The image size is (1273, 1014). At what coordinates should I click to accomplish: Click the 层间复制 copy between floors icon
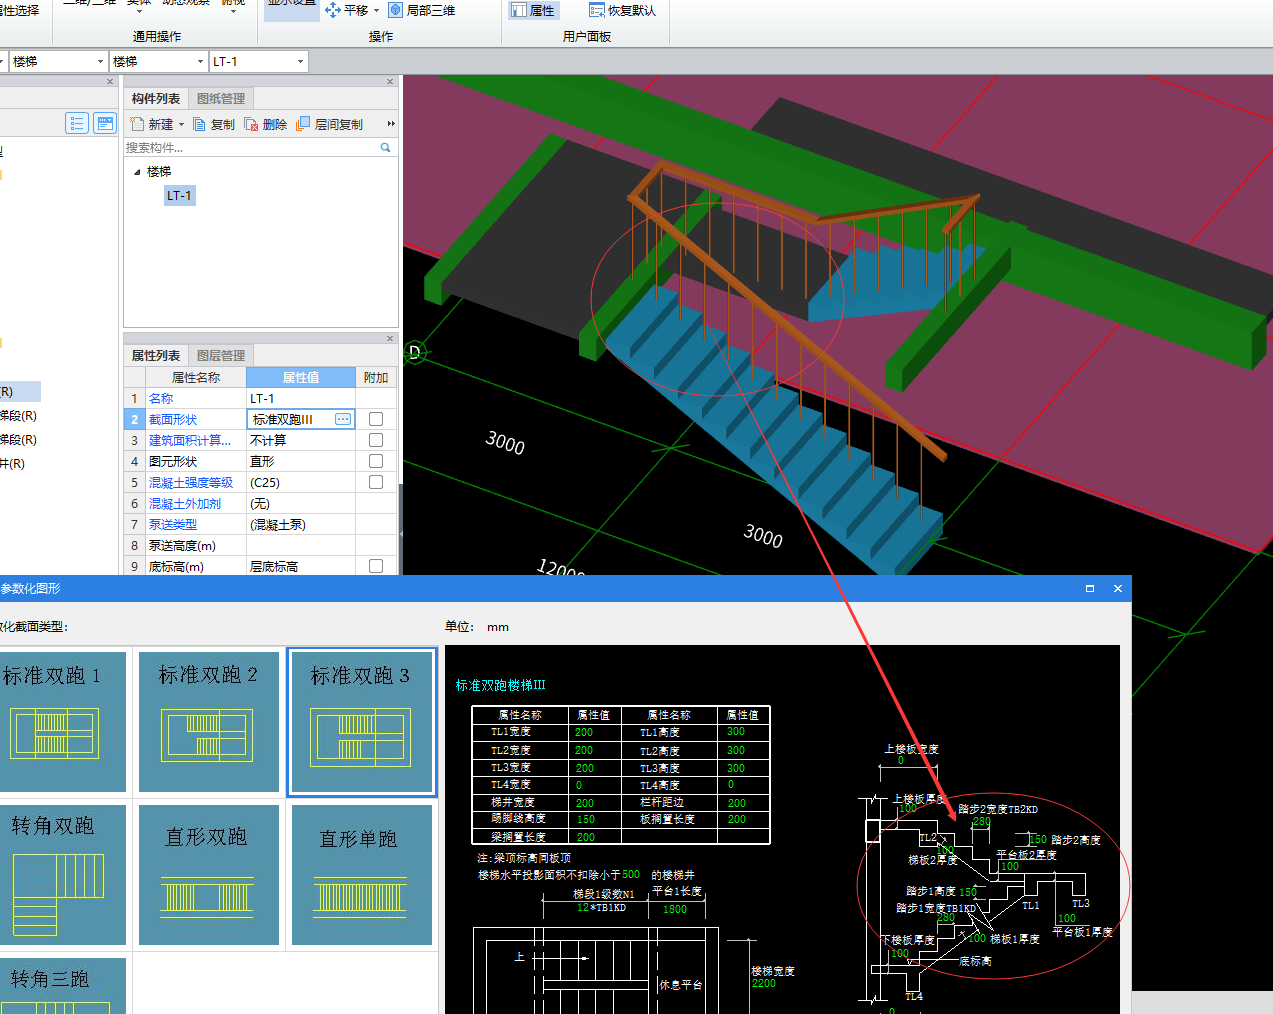[303, 124]
